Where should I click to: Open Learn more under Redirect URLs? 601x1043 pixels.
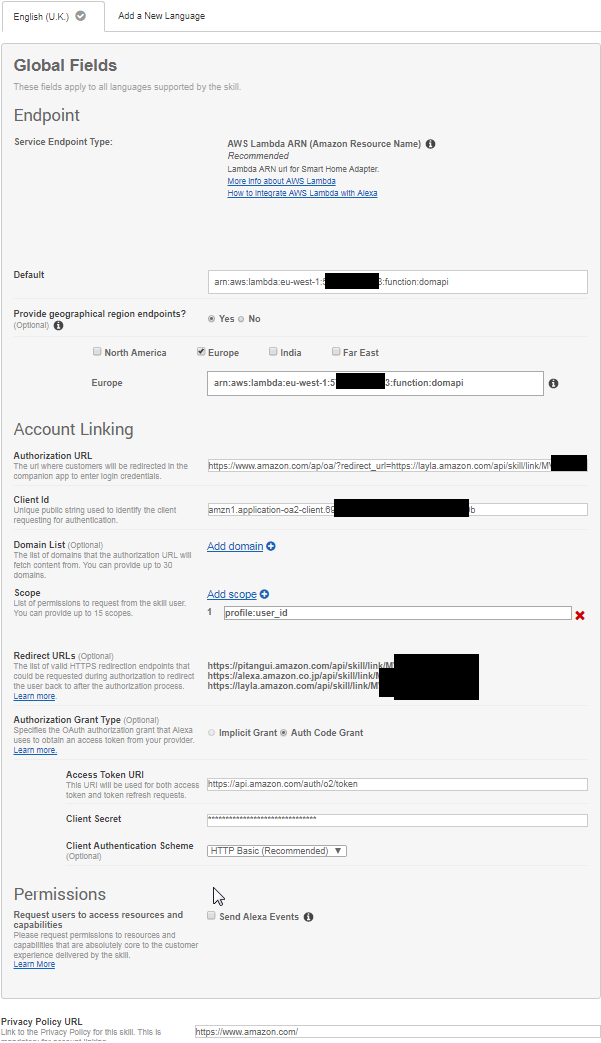(35, 696)
